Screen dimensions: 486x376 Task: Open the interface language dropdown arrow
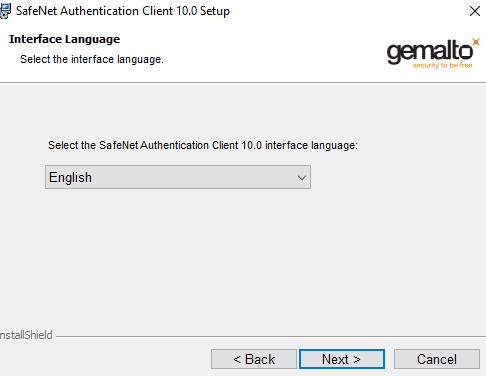pyautogui.click(x=302, y=178)
